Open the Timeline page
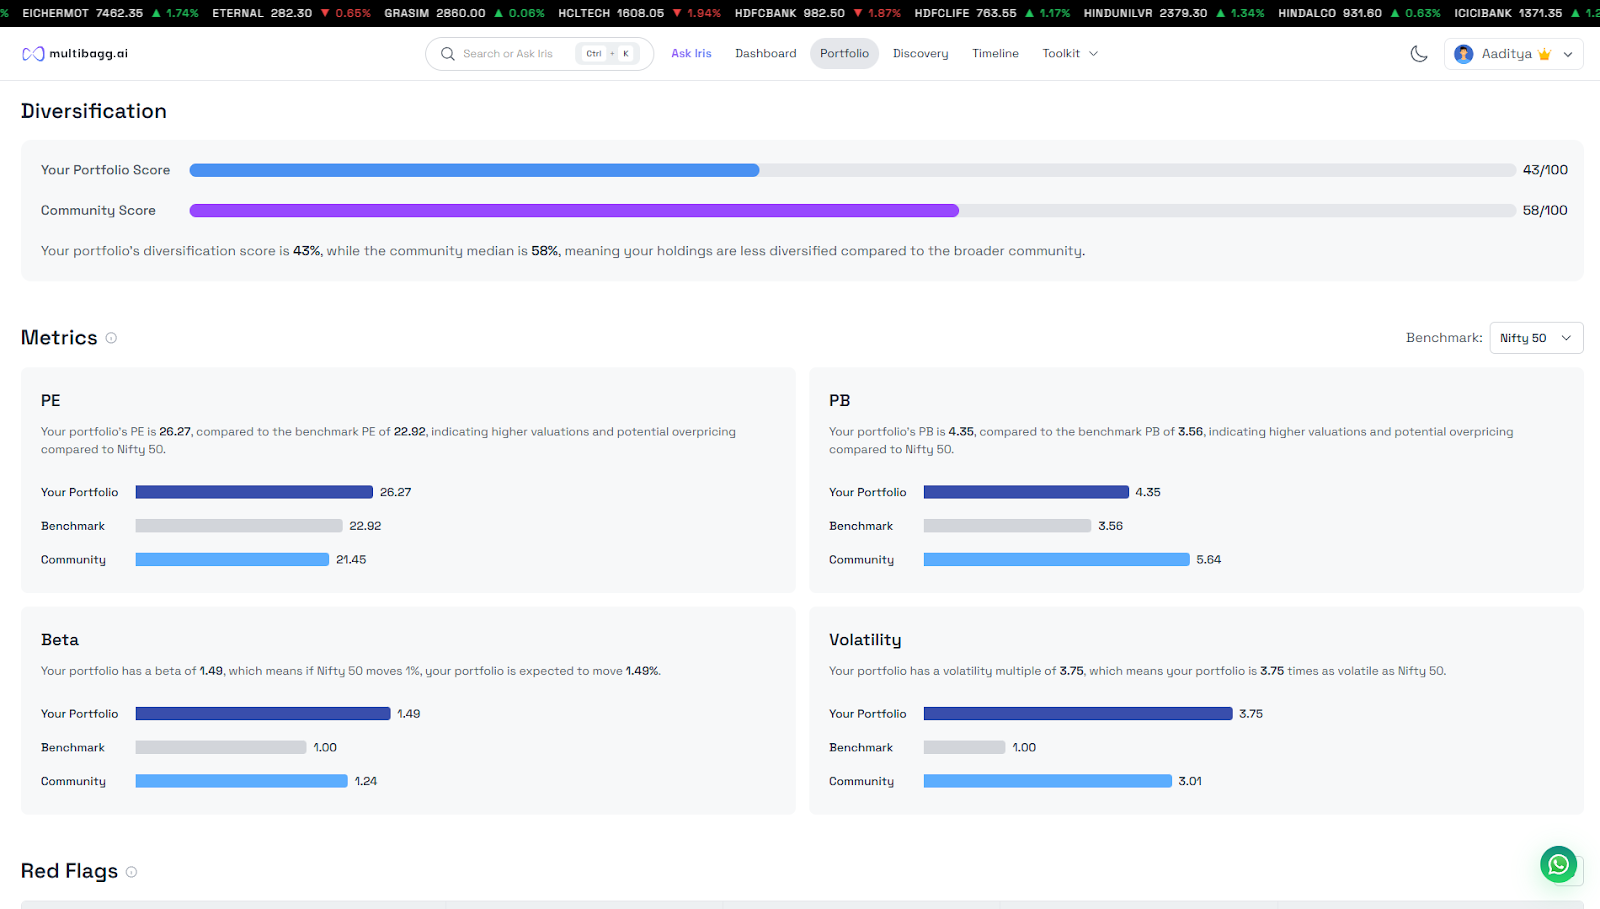 click(994, 53)
